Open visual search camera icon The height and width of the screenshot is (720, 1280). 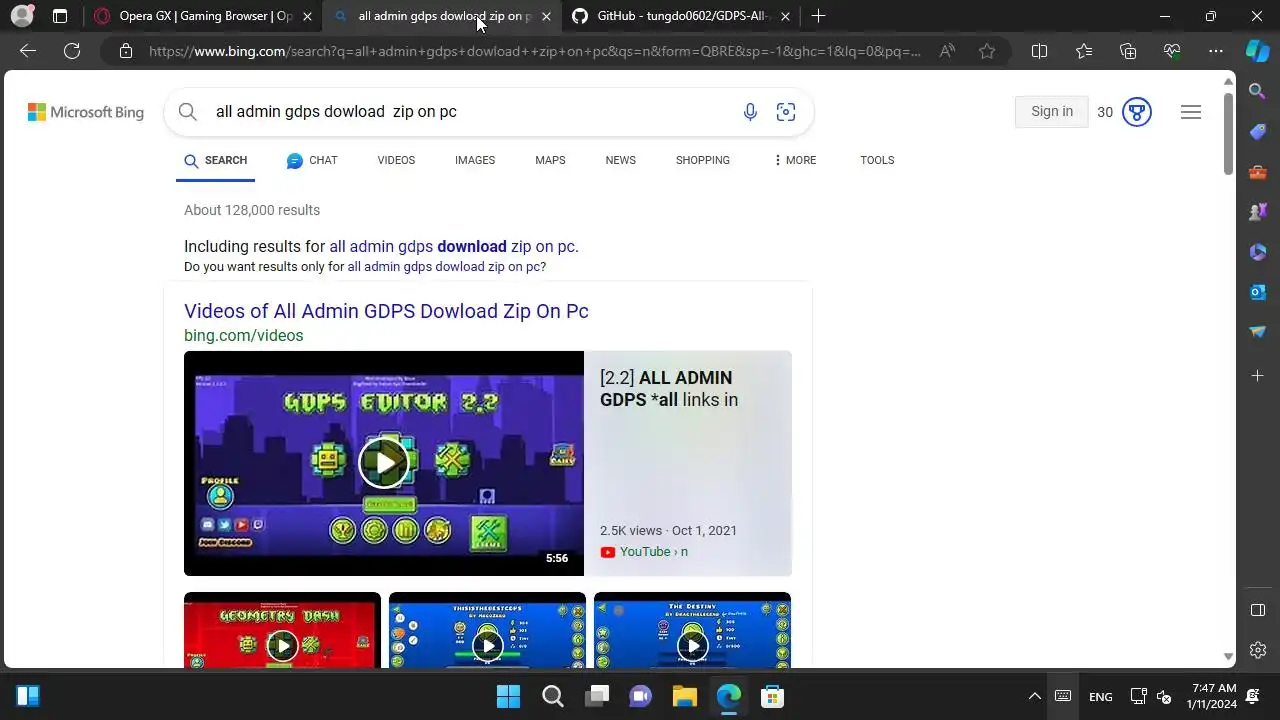pos(786,112)
